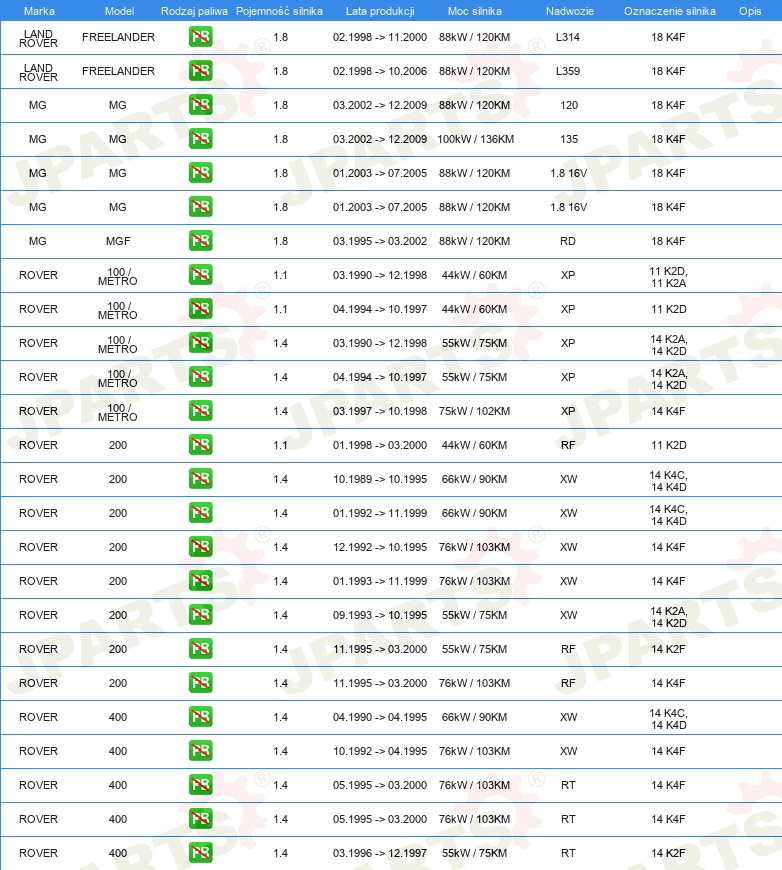Image resolution: width=782 pixels, height=870 pixels.
Task: Click the 02.1998 -> 10.2006 production years cell
Action: [x=380, y=71]
